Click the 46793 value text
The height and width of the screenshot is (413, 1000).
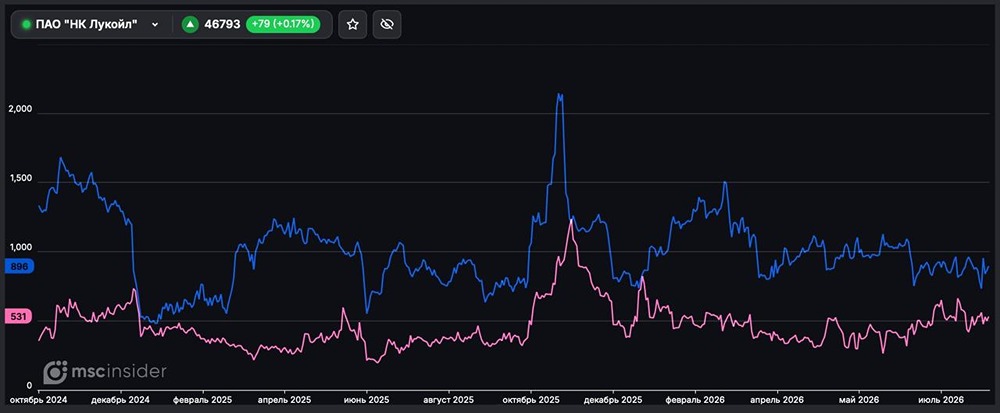coord(222,24)
